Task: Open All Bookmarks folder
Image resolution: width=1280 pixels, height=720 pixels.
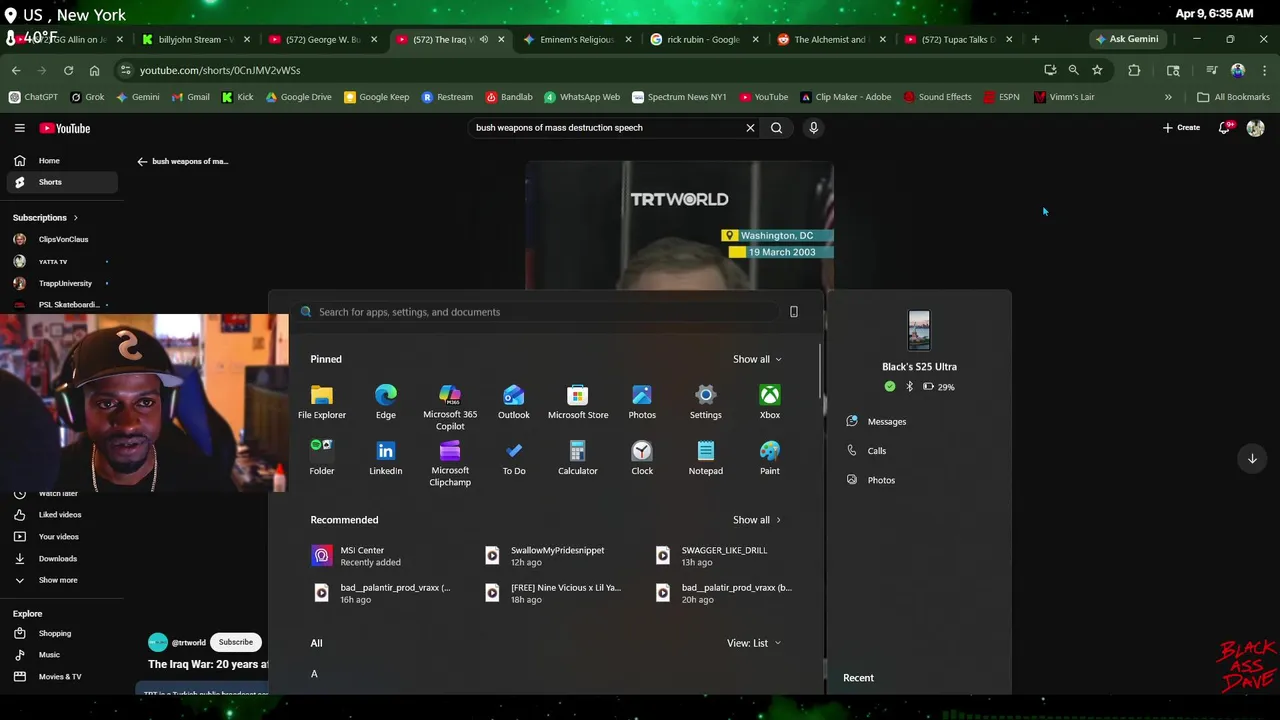Action: (x=1233, y=97)
